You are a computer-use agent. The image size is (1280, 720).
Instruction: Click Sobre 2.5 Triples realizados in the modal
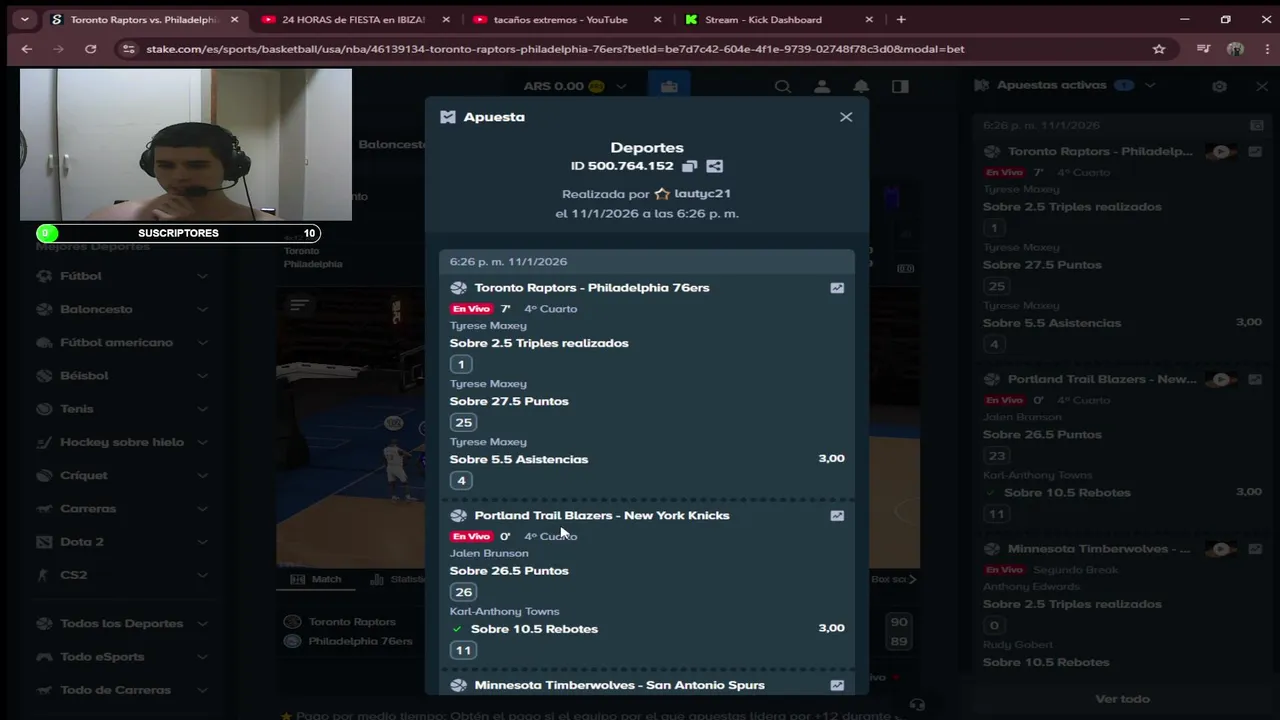click(x=539, y=343)
